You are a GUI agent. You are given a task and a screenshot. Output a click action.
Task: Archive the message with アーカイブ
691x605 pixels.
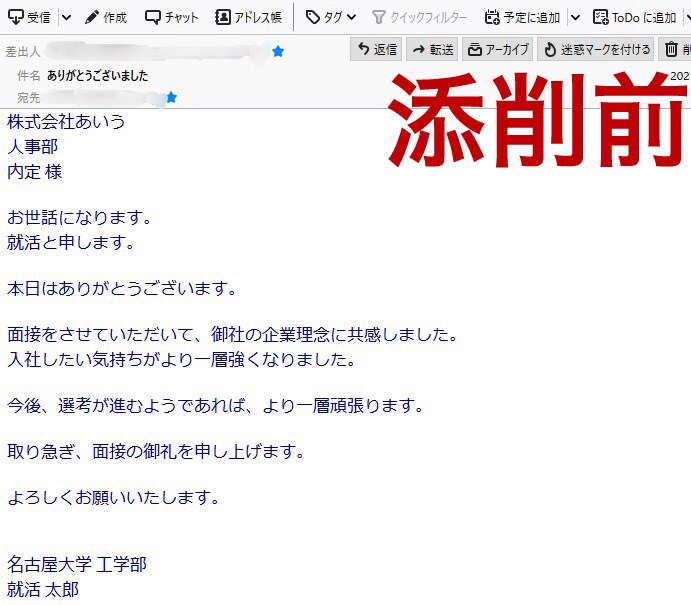point(498,49)
